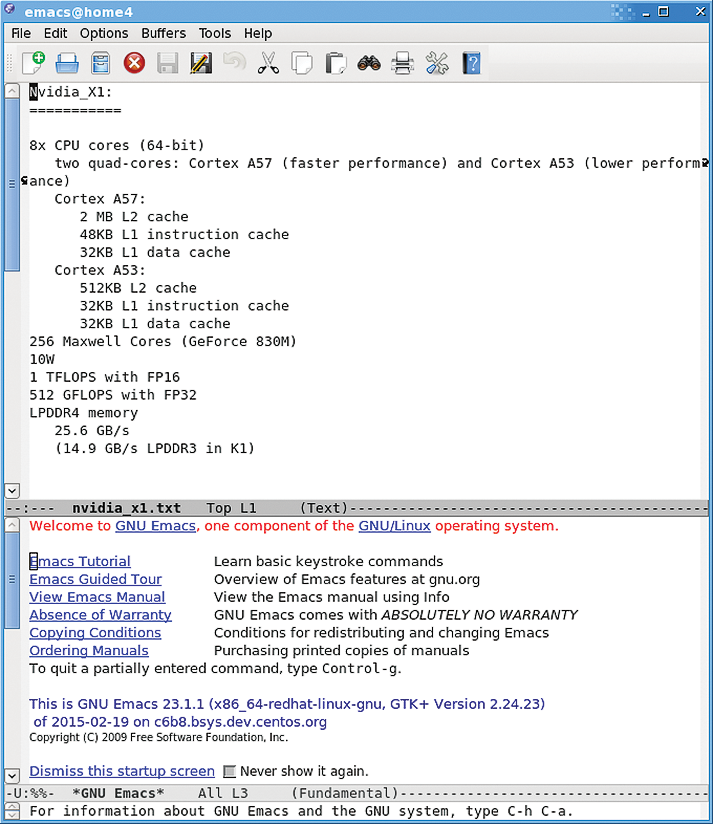Screen dimensions: 713x824
Task: Click the '25.6 GB/s' line
Action: click(92, 431)
